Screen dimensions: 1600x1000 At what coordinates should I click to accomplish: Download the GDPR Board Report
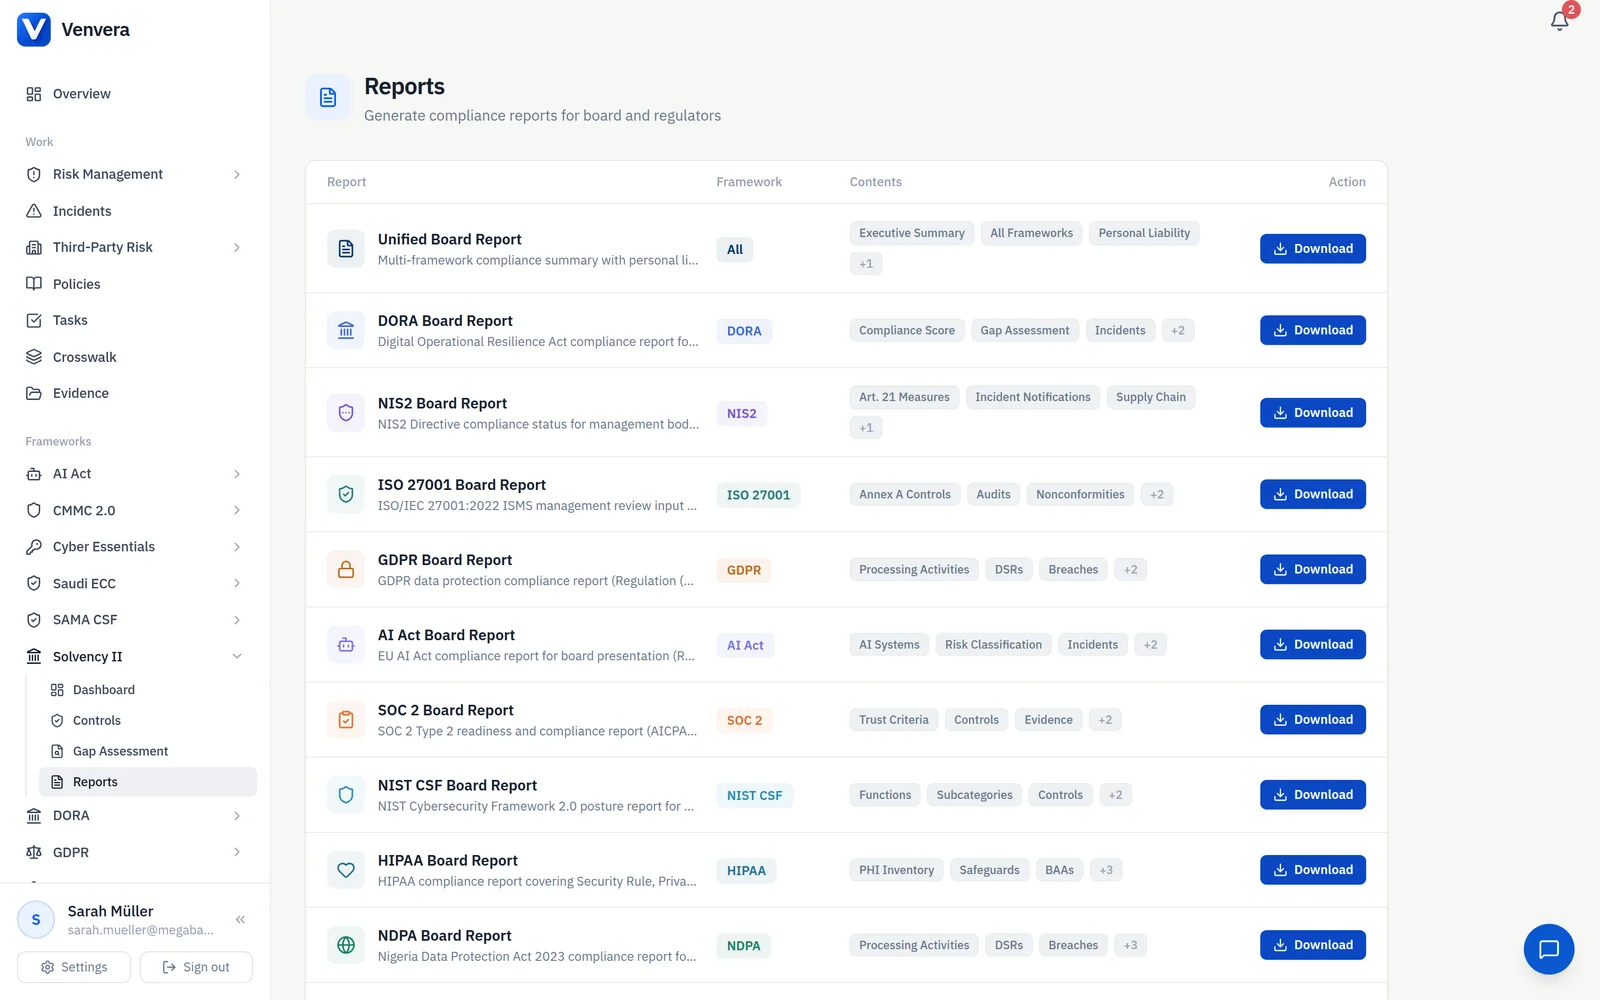(1312, 570)
